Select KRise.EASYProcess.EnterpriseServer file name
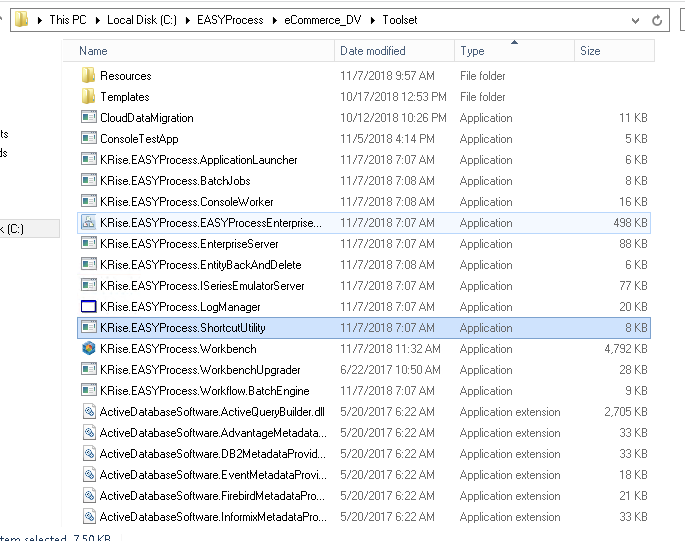 (189, 243)
